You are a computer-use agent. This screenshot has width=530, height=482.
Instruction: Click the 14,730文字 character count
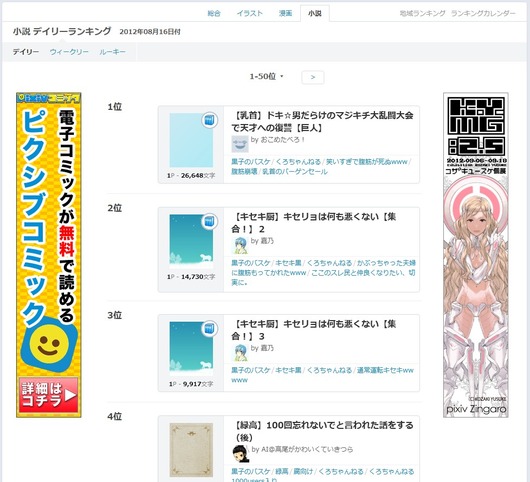[x=198, y=276]
